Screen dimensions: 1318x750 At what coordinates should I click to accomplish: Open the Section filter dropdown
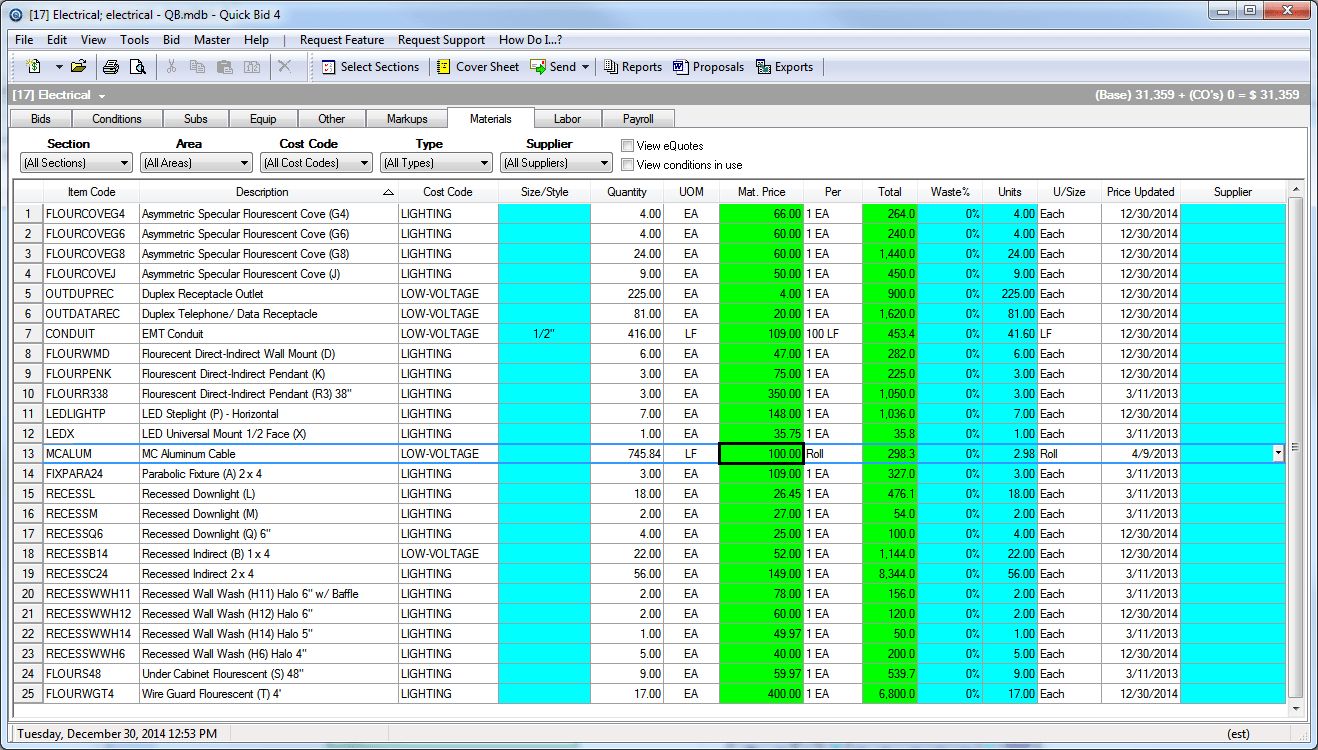pos(77,163)
